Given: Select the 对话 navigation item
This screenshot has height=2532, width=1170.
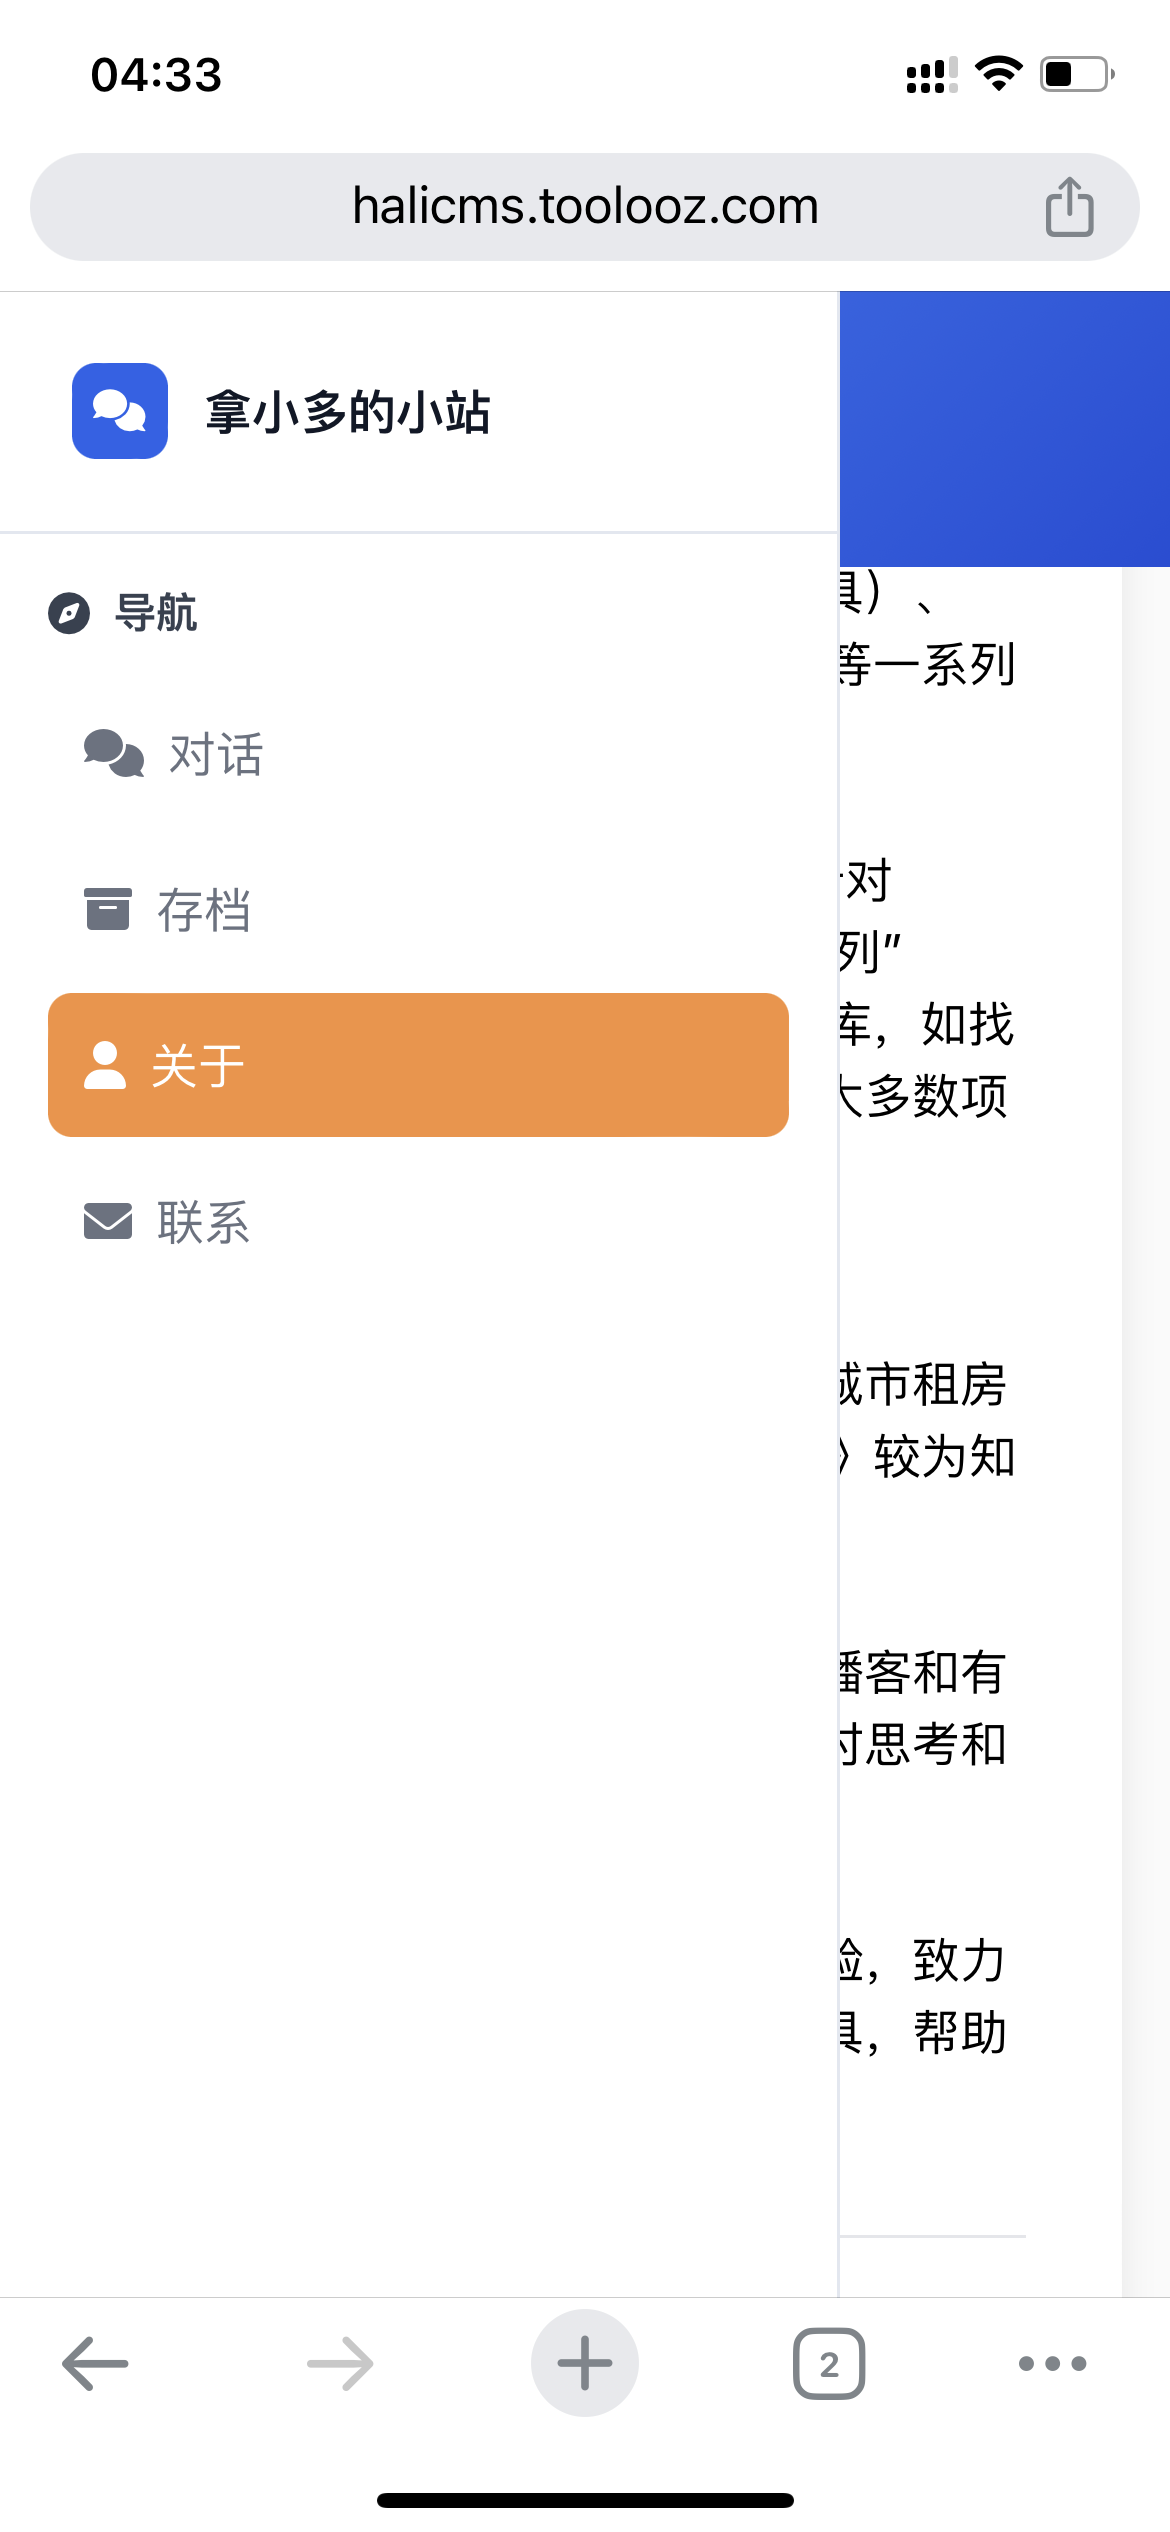Looking at the screenshot, I should click(x=216, y=754).
